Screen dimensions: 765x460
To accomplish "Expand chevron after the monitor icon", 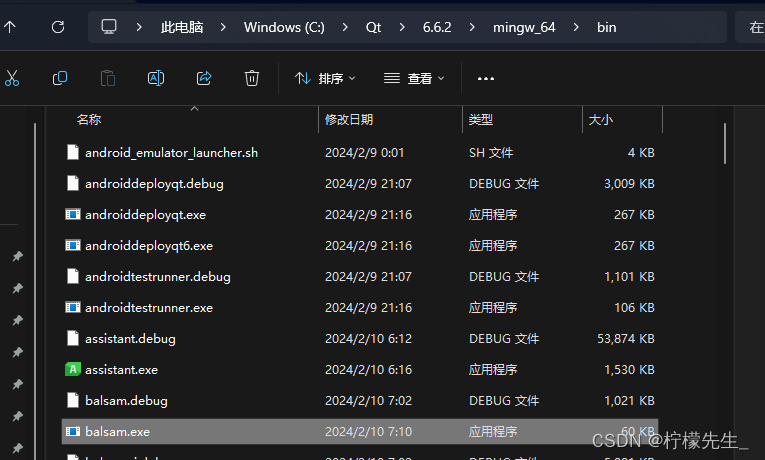I will pyautogui.click(x=139, y=27).
